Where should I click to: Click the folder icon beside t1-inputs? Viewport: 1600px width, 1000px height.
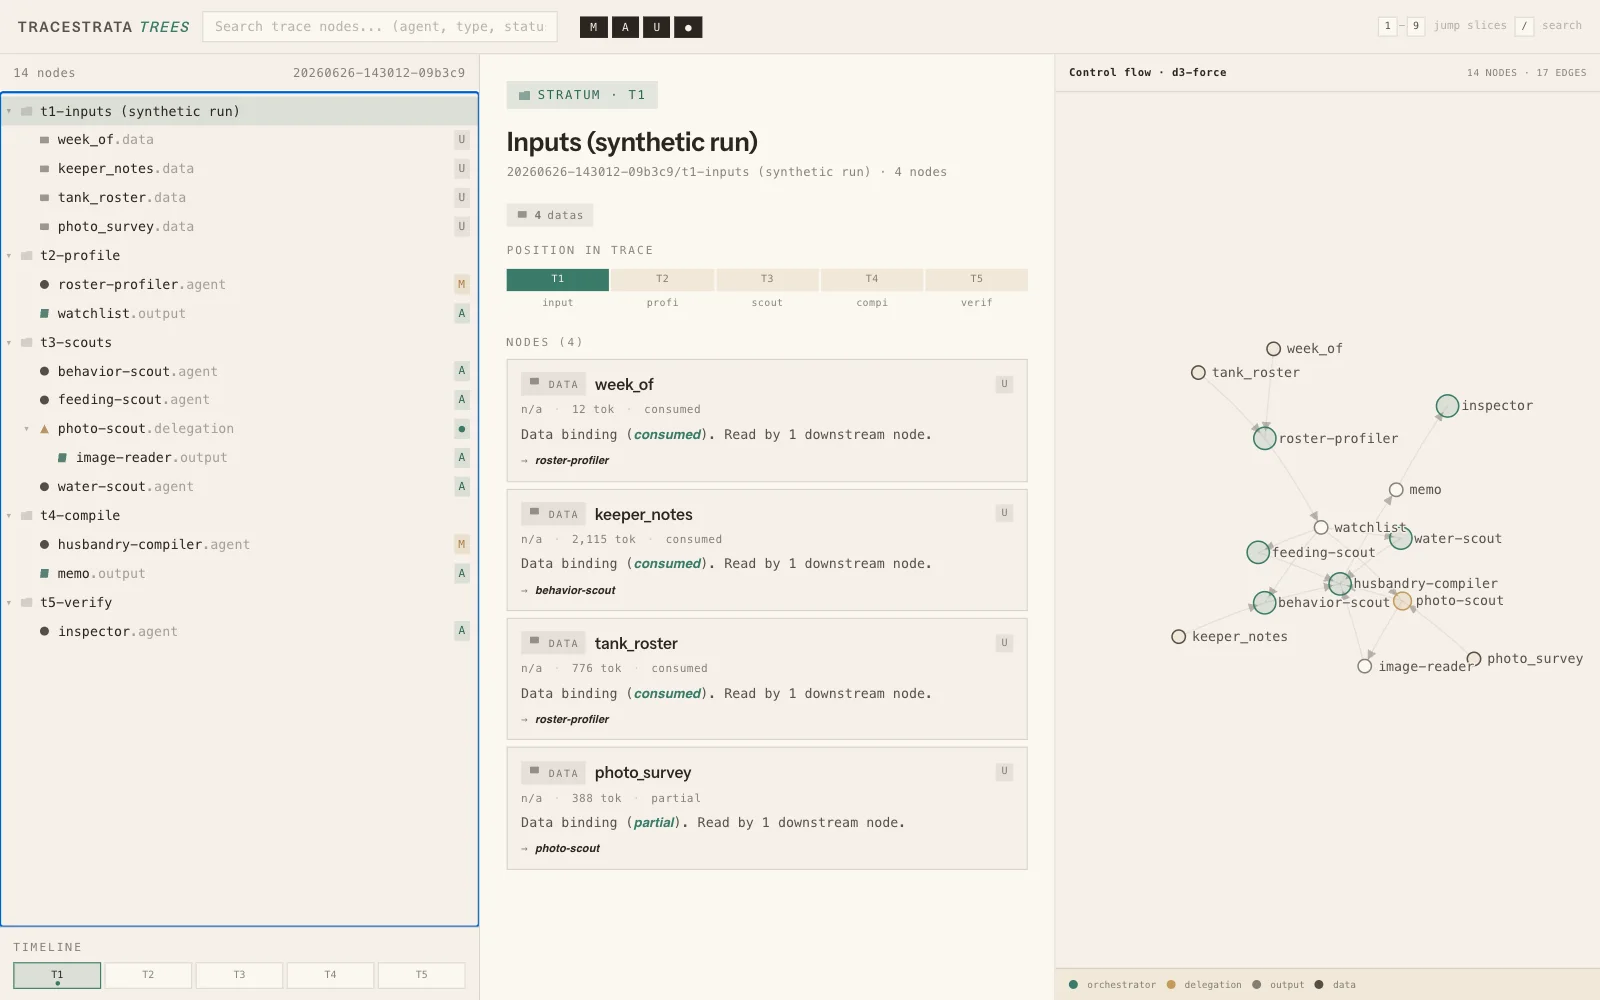(x=27, y=111)
